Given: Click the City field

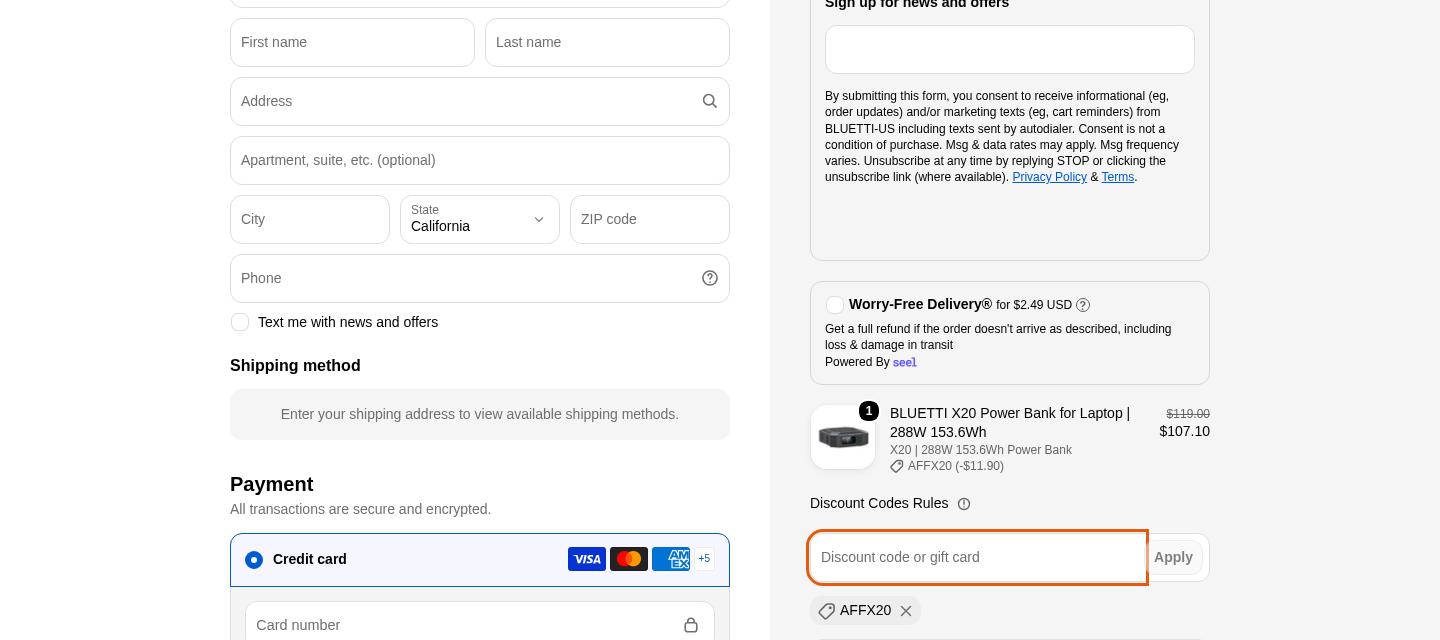Looking at the screenshot, I should (310, 219).
